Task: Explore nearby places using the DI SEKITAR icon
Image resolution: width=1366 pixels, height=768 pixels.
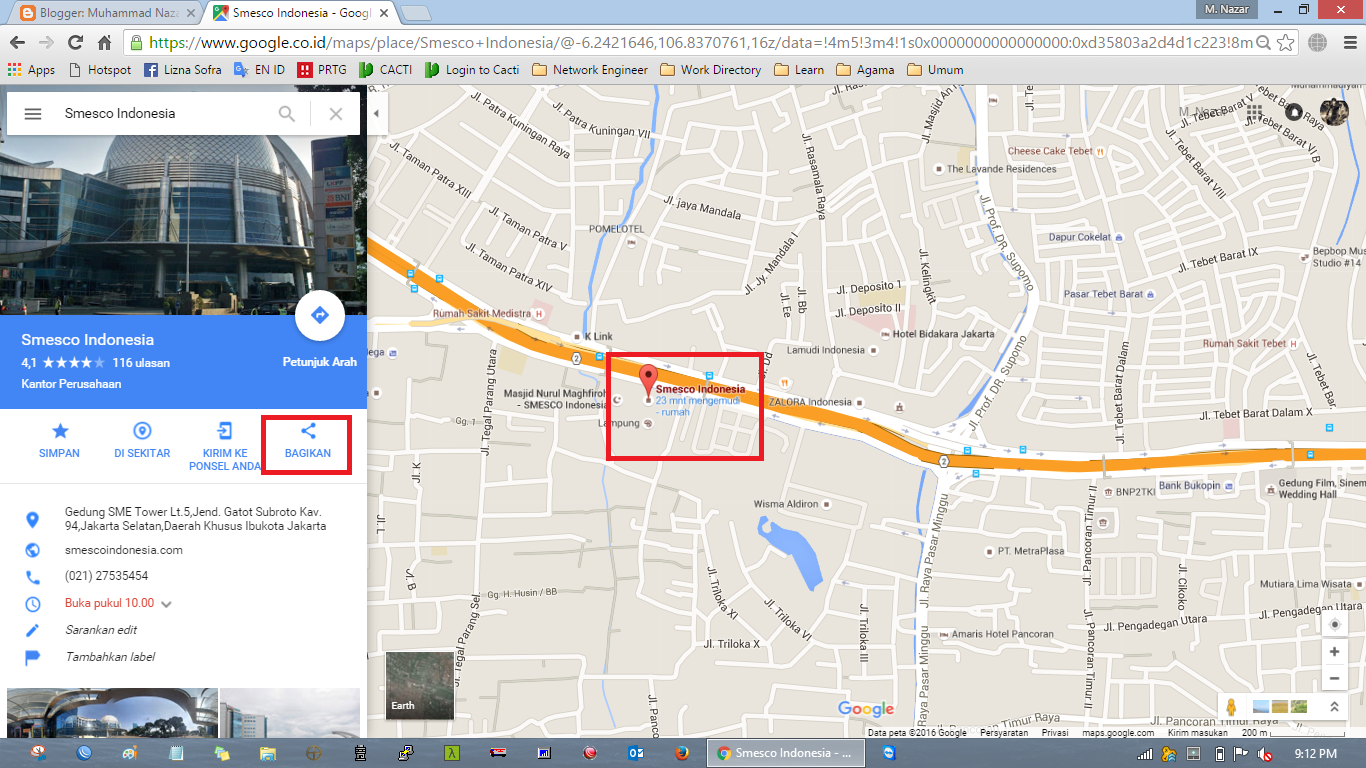Action: point(141,432)
